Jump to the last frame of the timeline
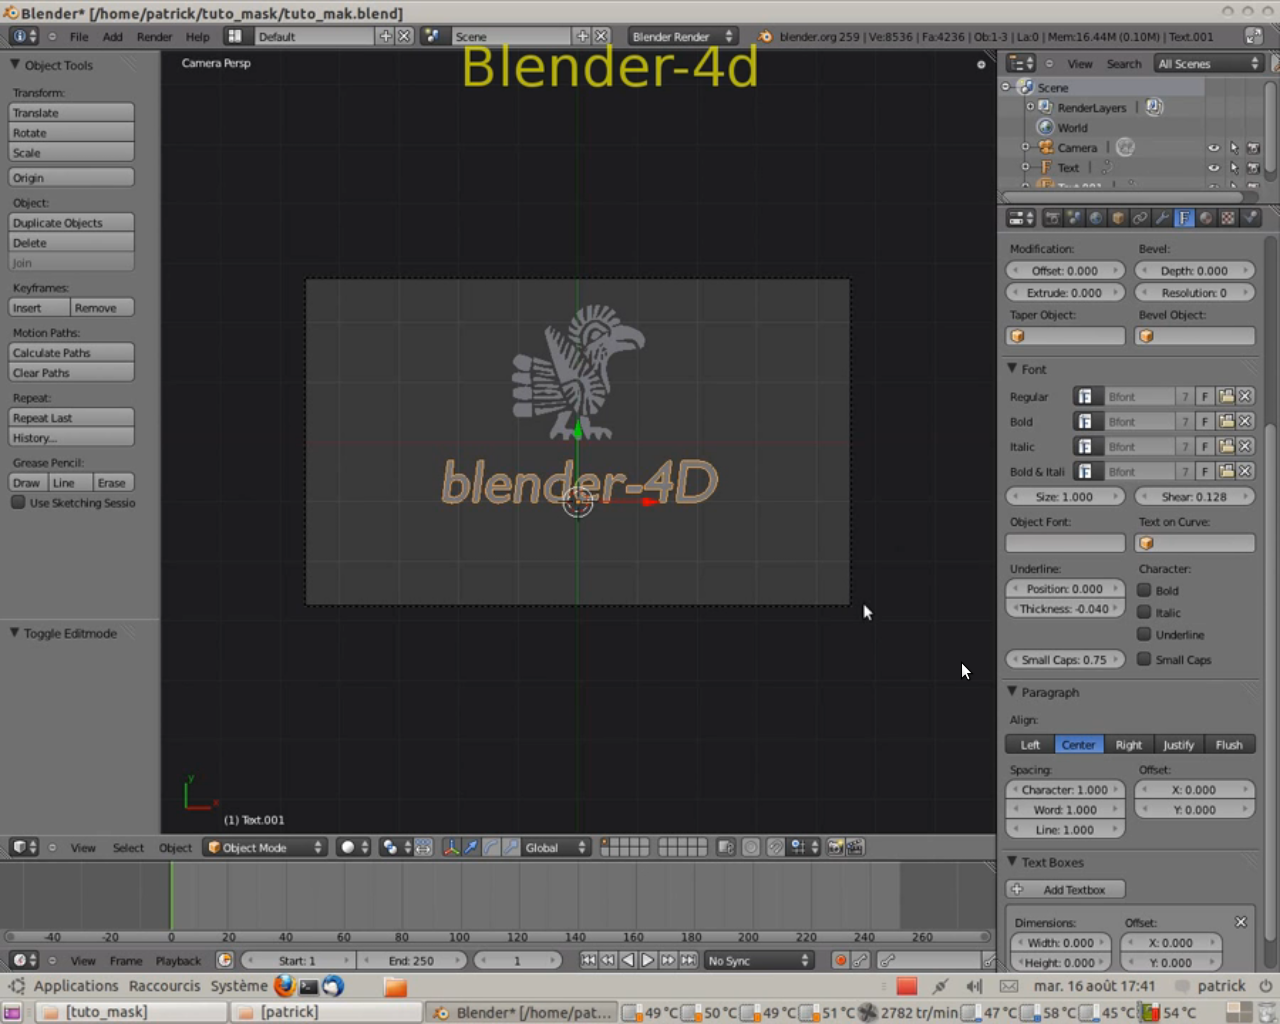 pyautogui.click(x=688, y=960)
